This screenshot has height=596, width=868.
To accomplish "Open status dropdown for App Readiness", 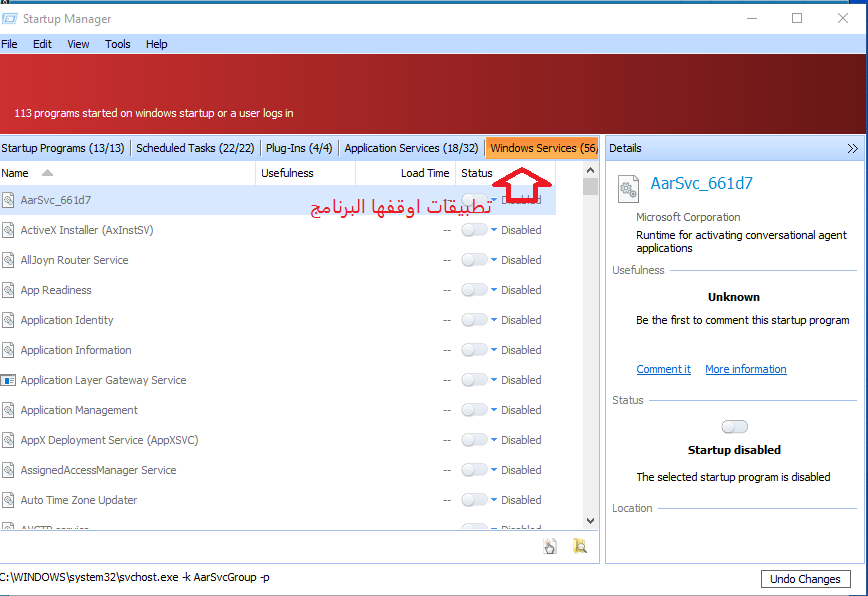I will 494,289.
